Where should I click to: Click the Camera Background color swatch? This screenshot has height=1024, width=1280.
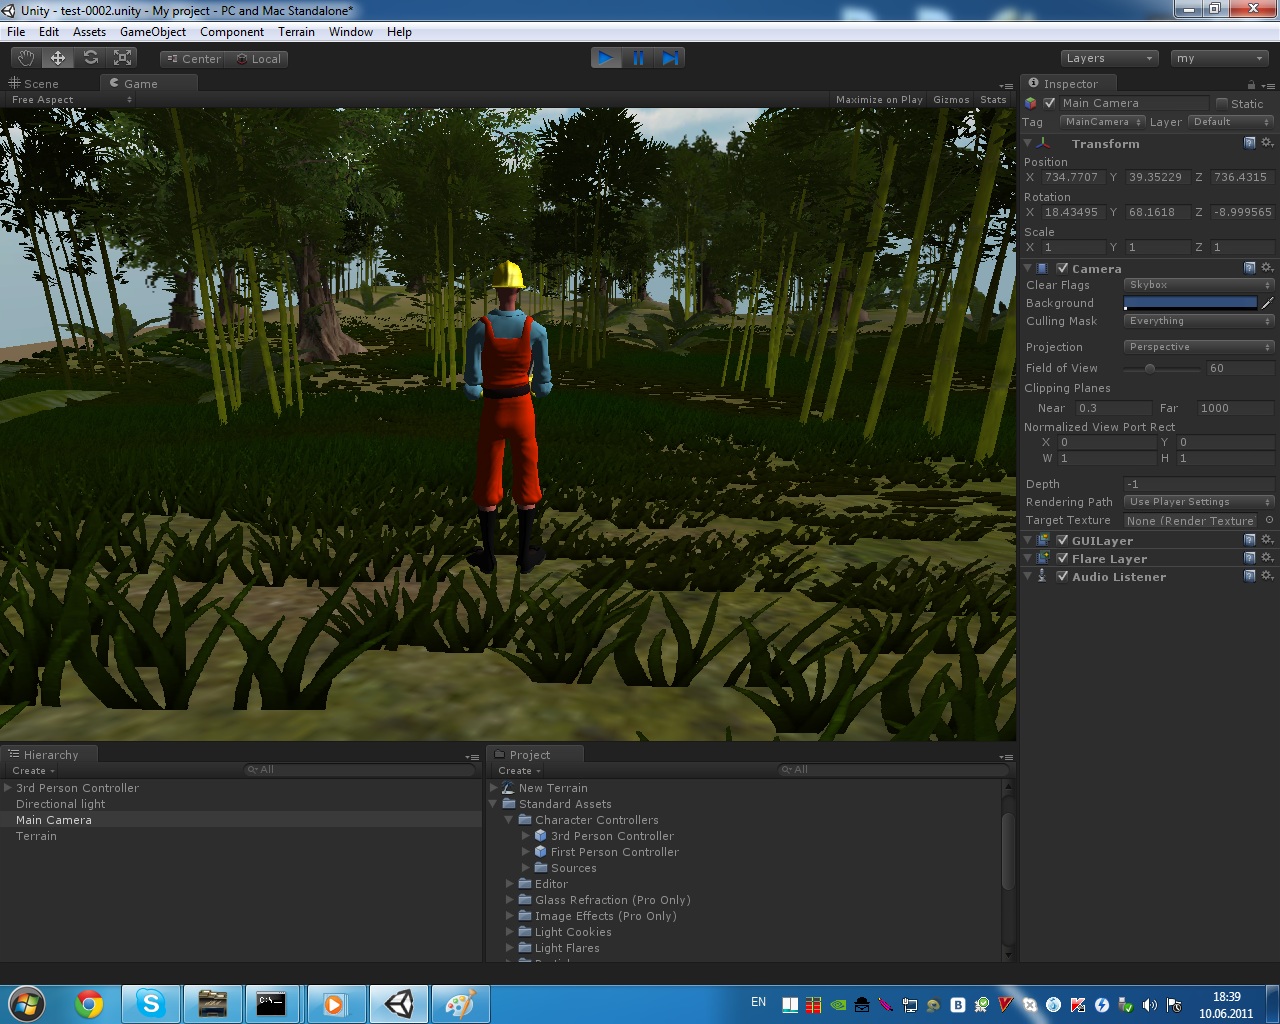click(x=1191, y=303)
